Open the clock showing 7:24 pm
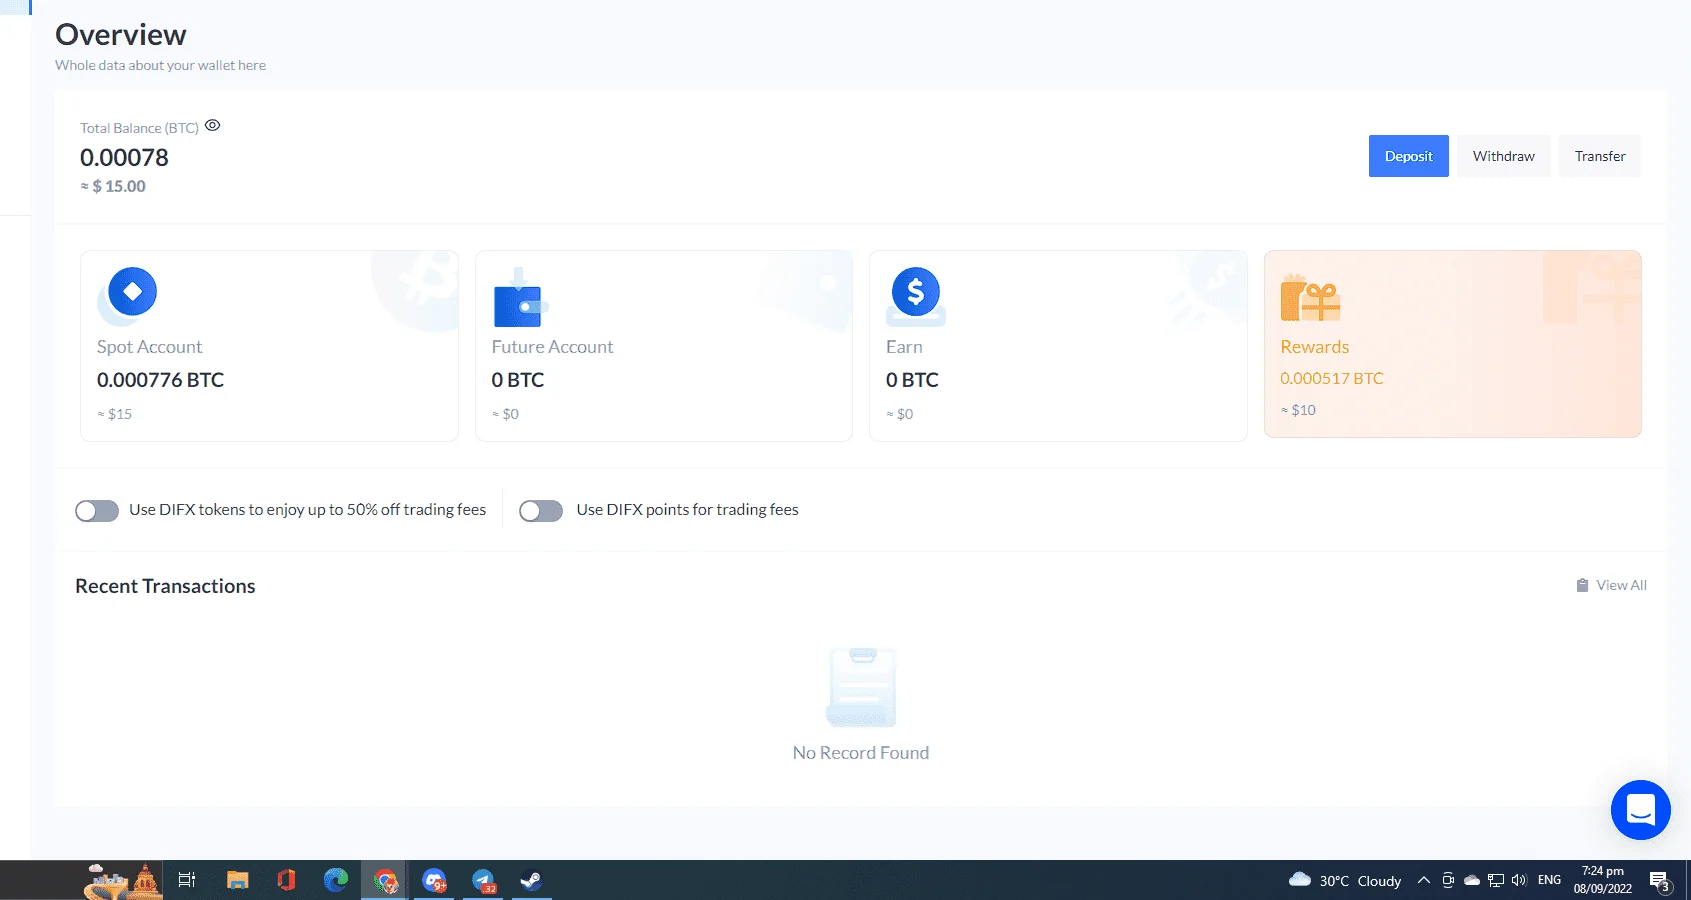This screenshot has width=1691, height=900. (x=1602, y=880)
